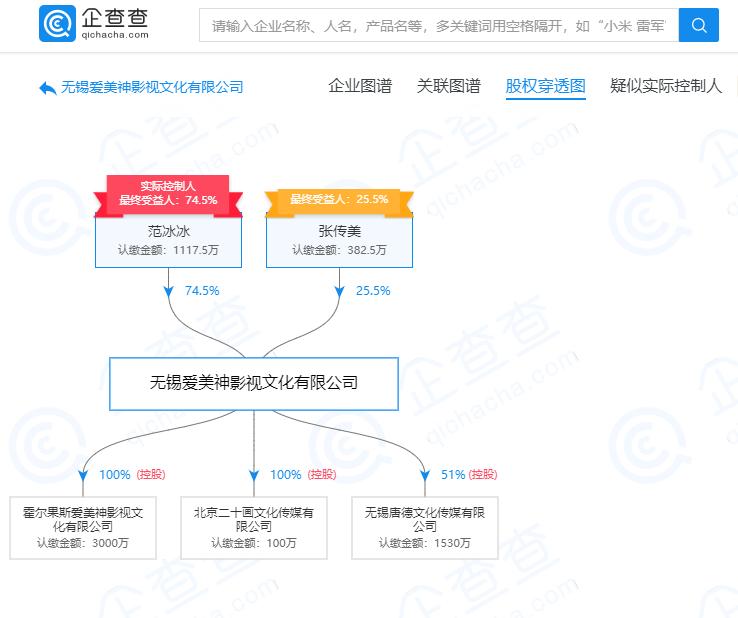
Task: Click the 认缴金额: 3000万 text
Action: click(x=83, y=543)
